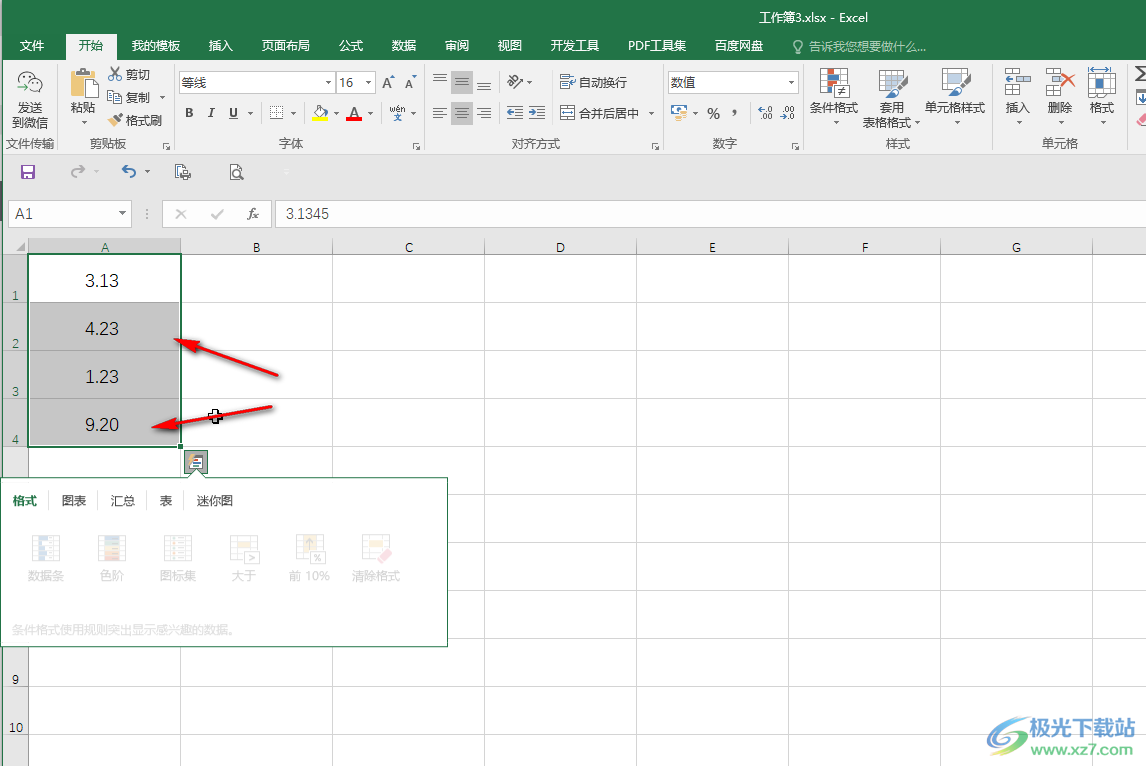Click the 删除 Delete cells button
Viewport: 1146px width, 766px height.
tap(1060, 96)
